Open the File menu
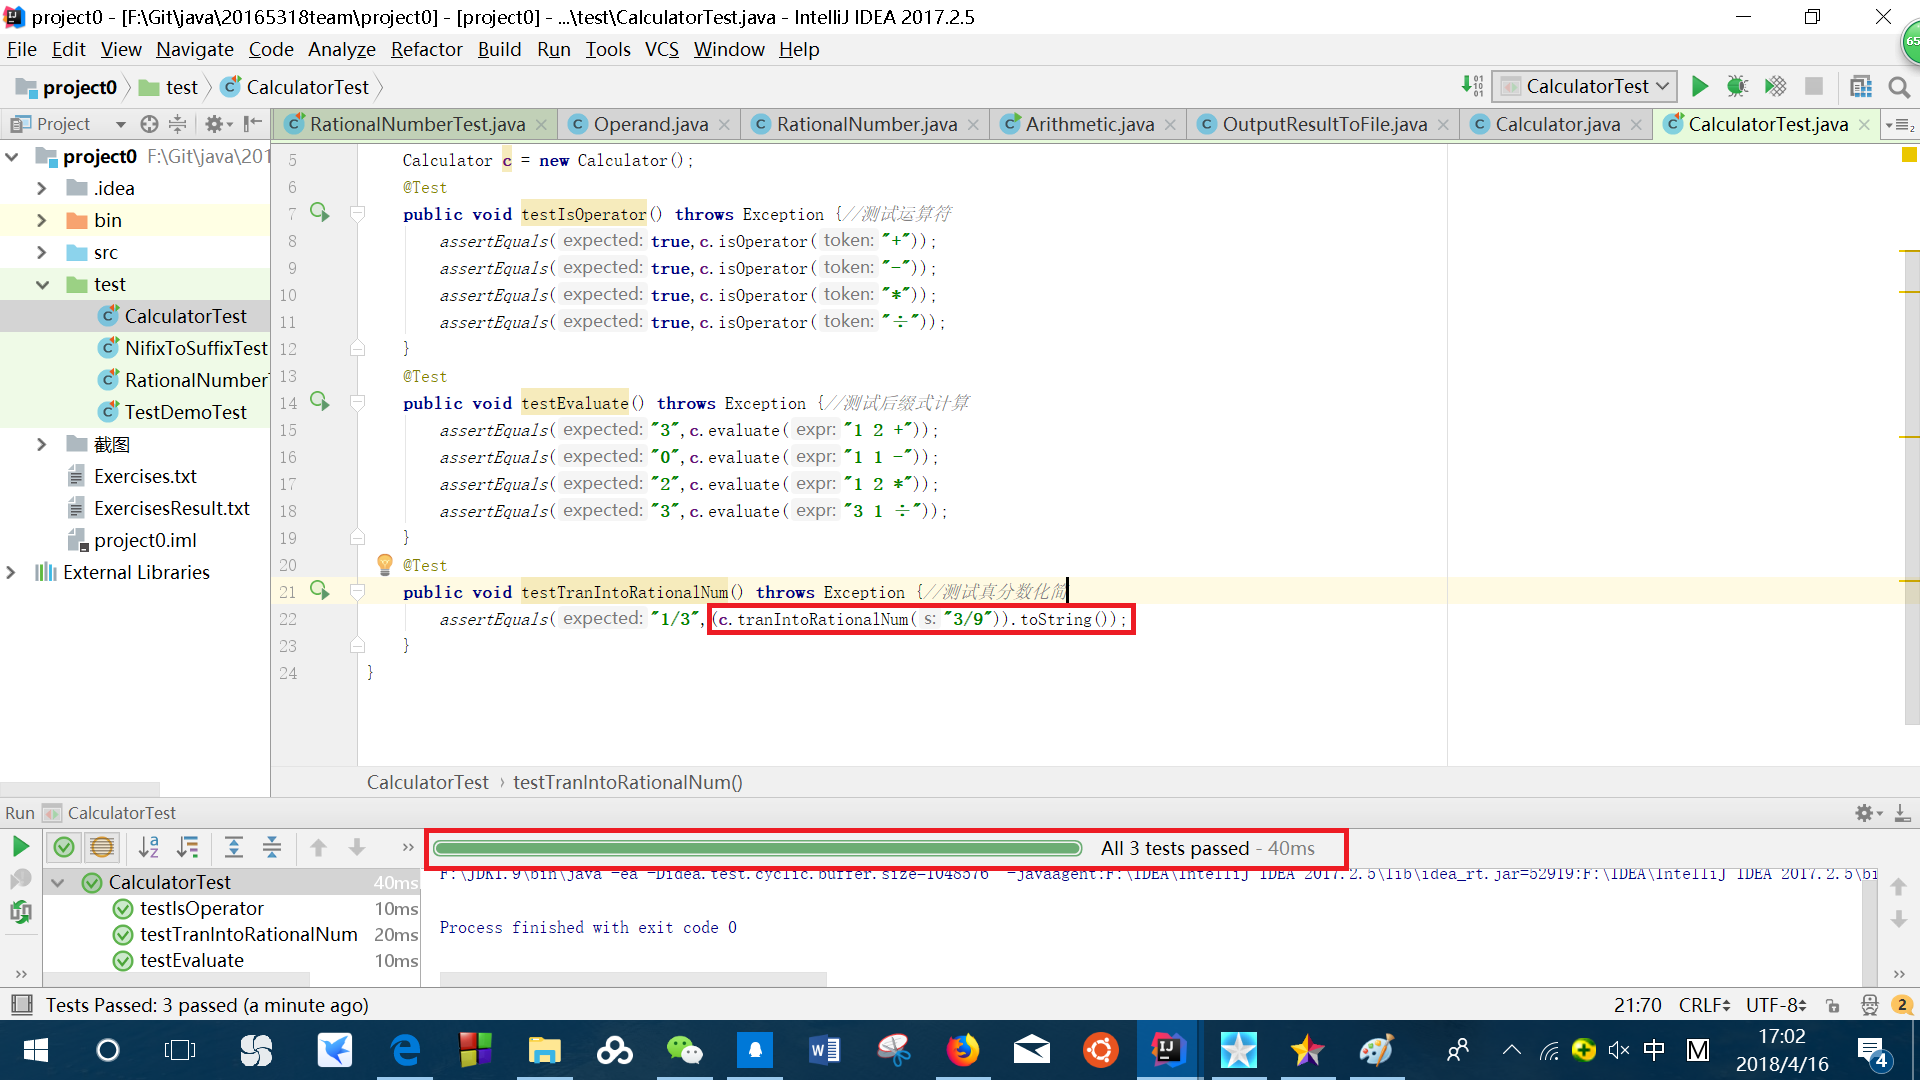 pos(21,49)
